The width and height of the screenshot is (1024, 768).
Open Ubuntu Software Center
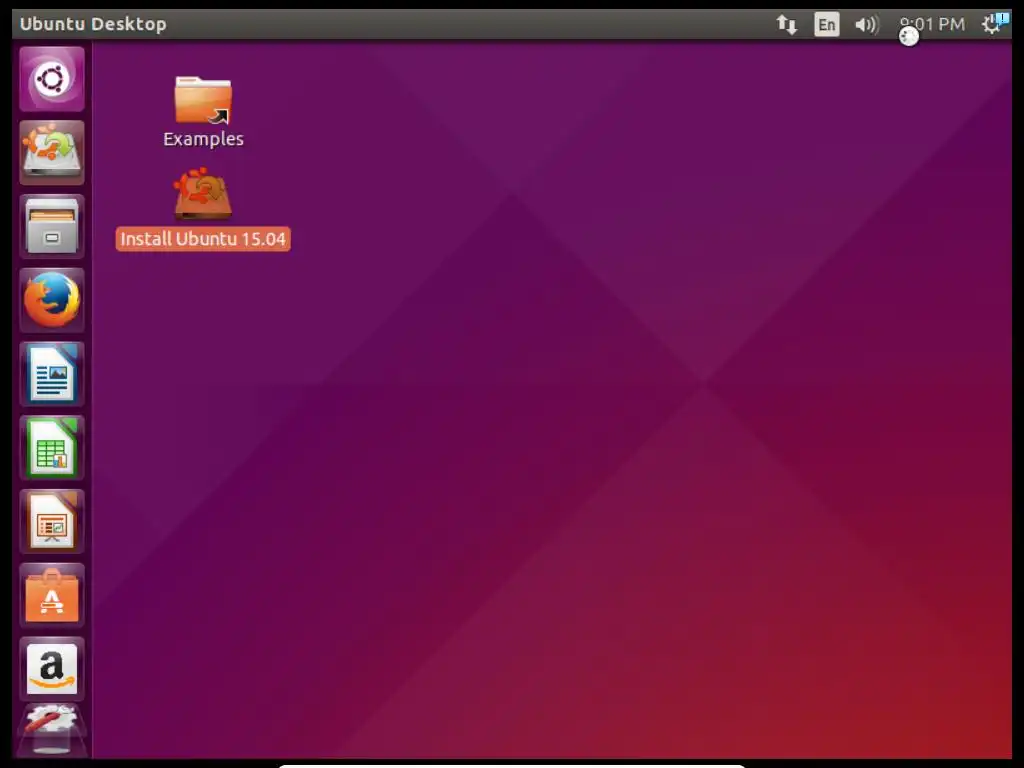coord(52,595)
